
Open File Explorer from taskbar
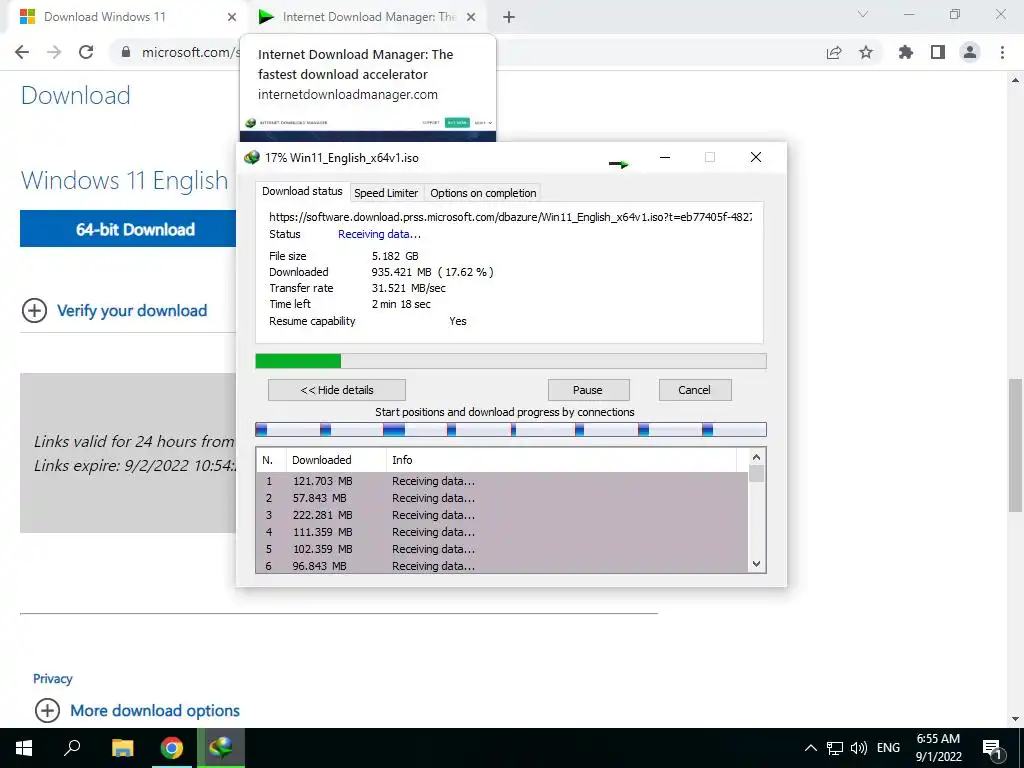pos(122,748)
